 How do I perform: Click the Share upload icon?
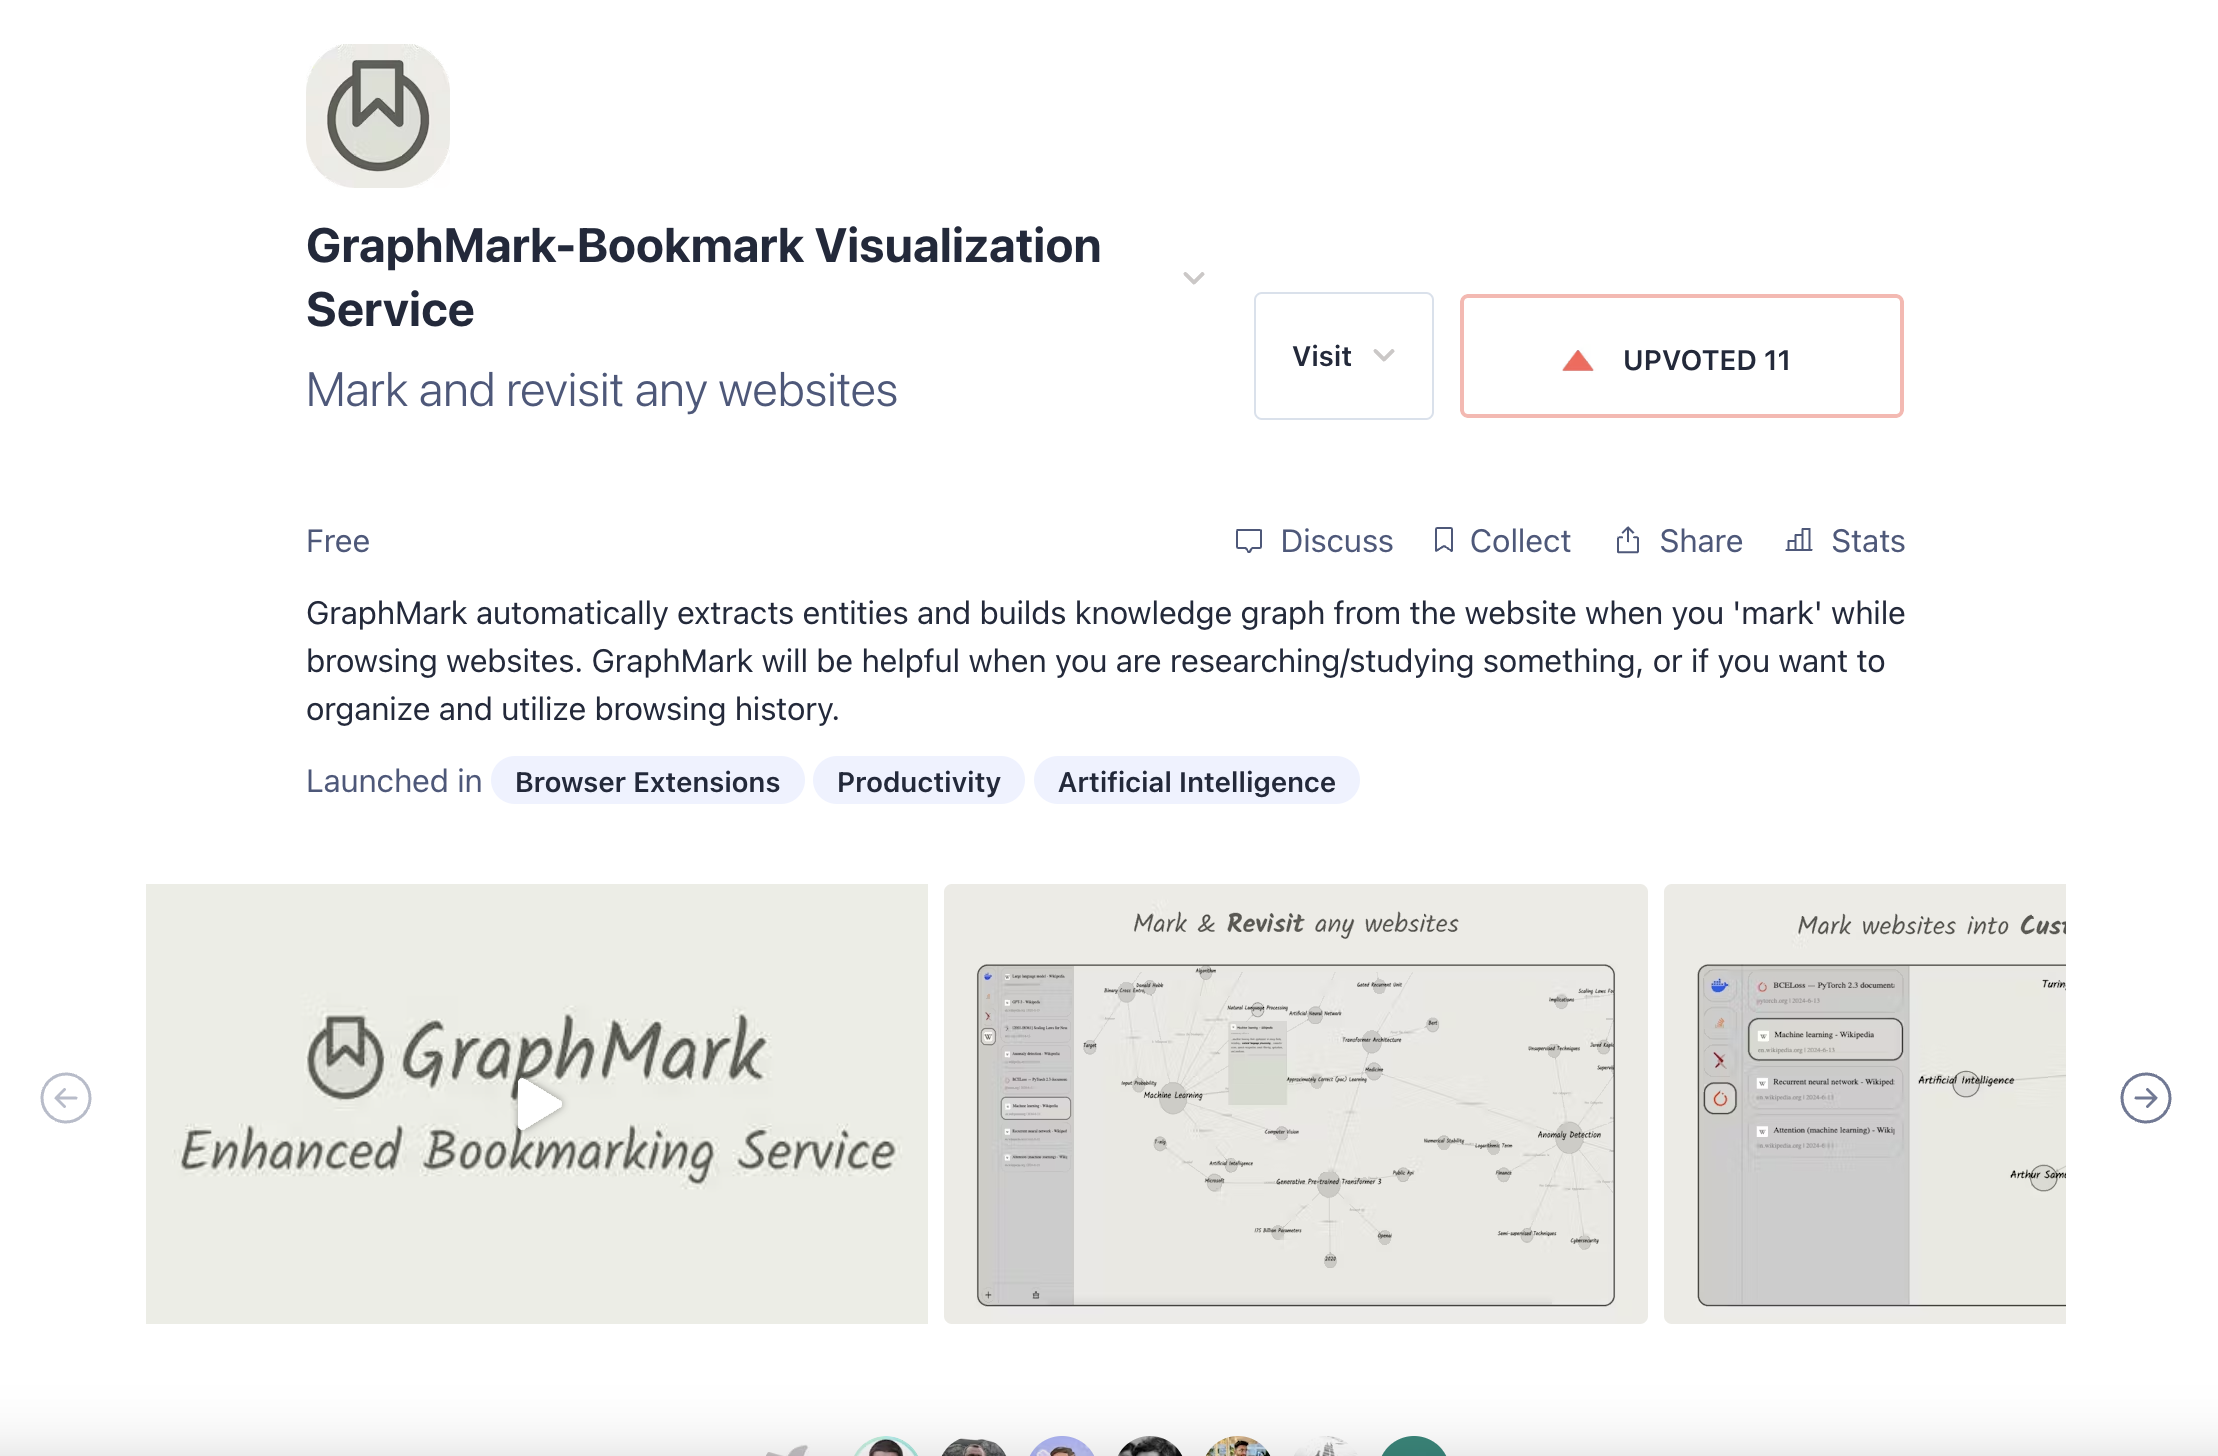point(1628,540)
